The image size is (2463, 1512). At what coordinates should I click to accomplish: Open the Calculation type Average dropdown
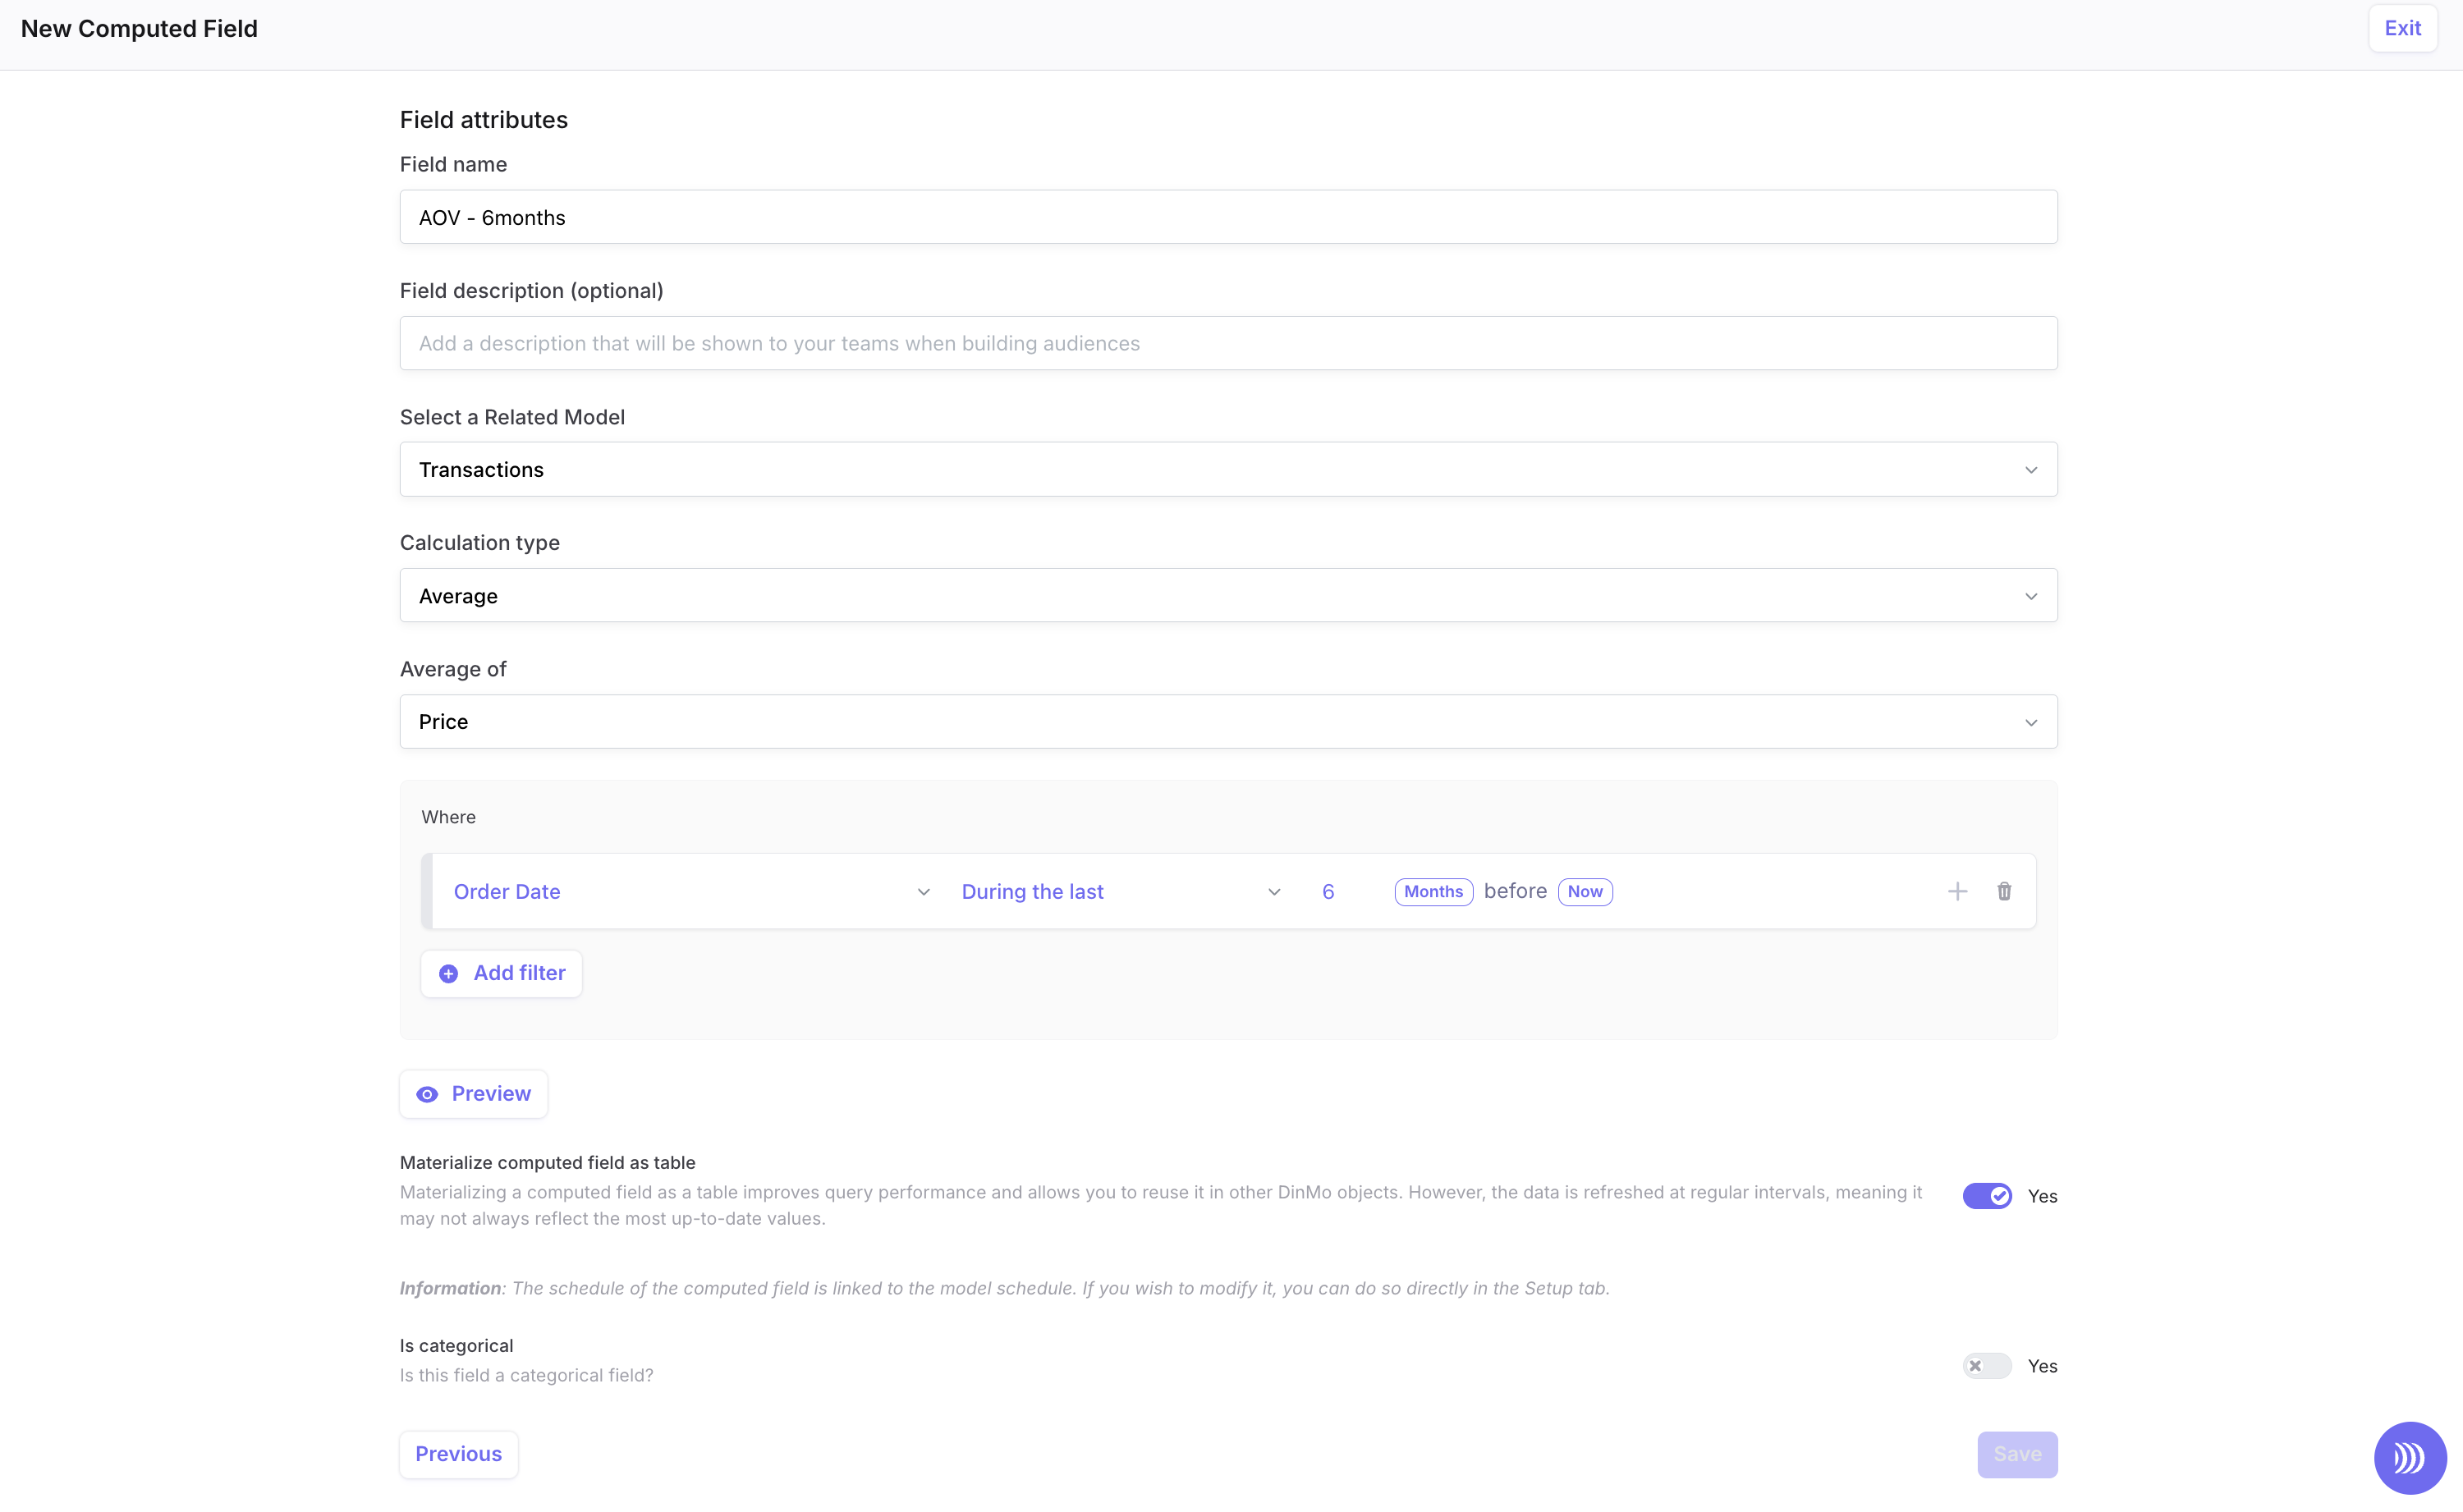point(1228,595)
